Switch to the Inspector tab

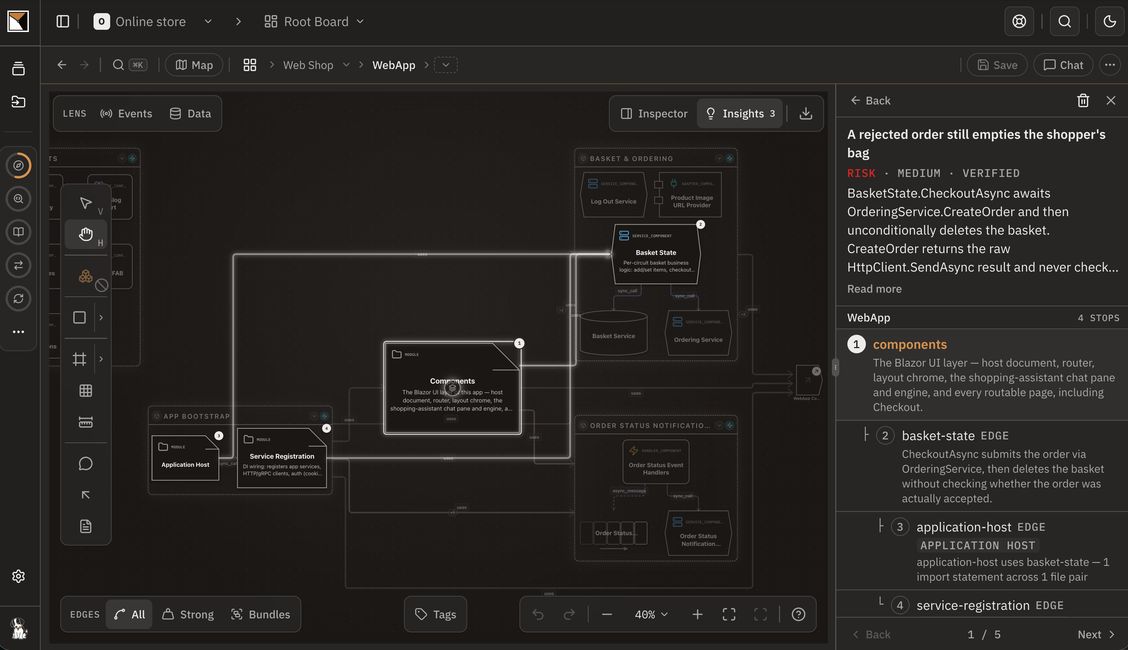[654, 114]
